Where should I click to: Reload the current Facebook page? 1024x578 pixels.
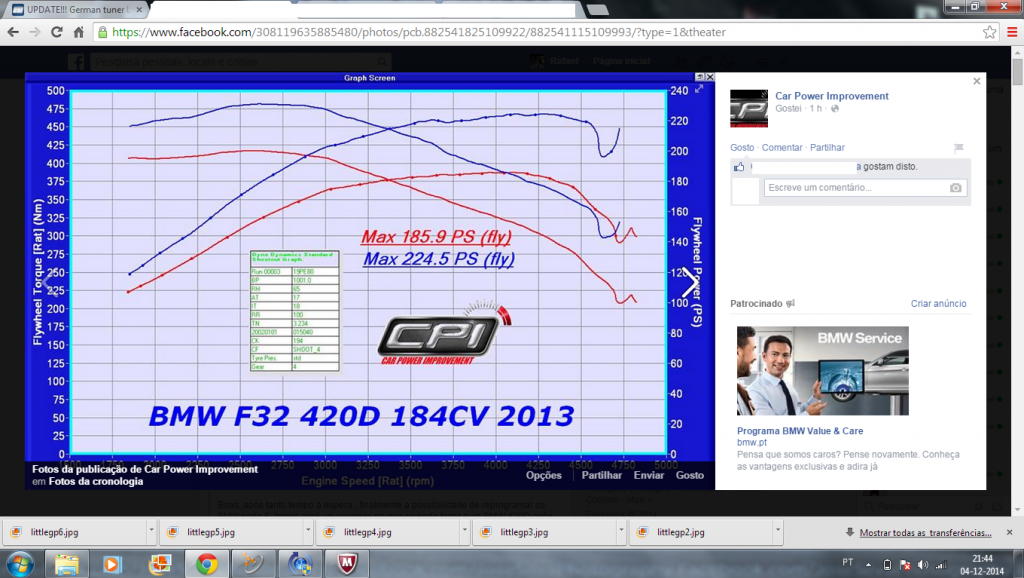click(57, 32)
